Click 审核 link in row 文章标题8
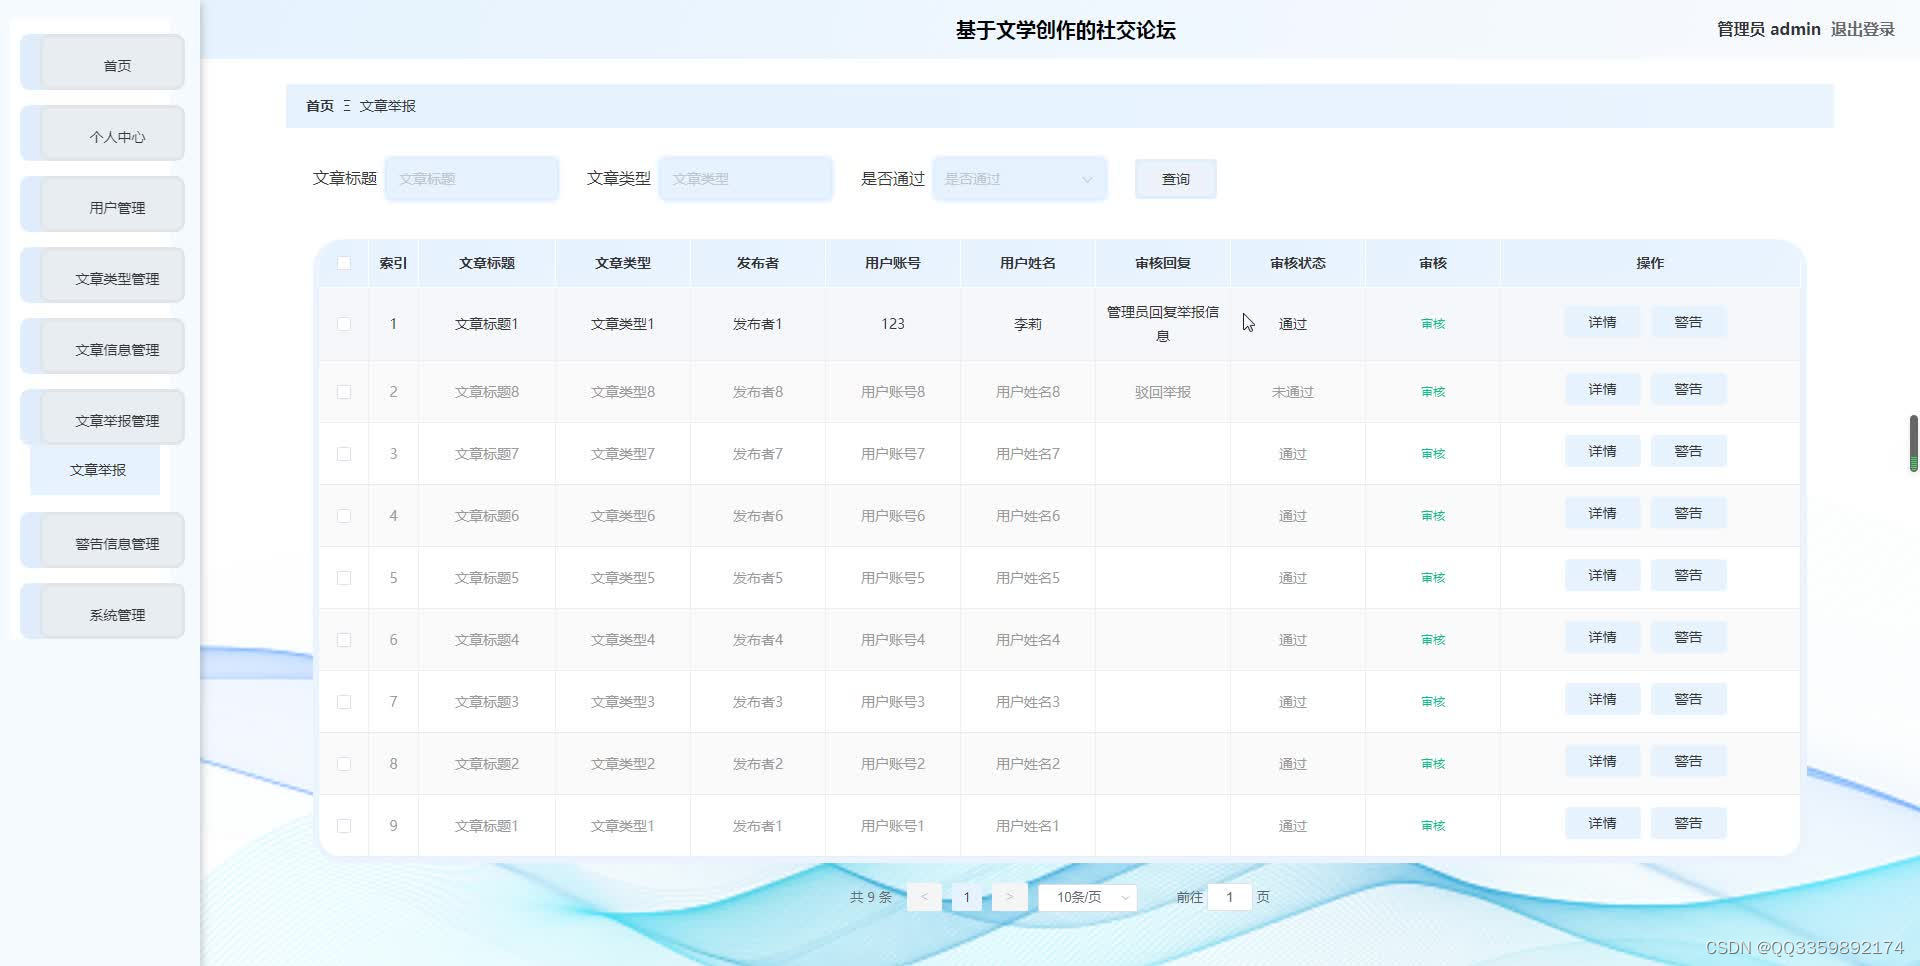This screenshot has width=1920, height=966. point(1432,392)
